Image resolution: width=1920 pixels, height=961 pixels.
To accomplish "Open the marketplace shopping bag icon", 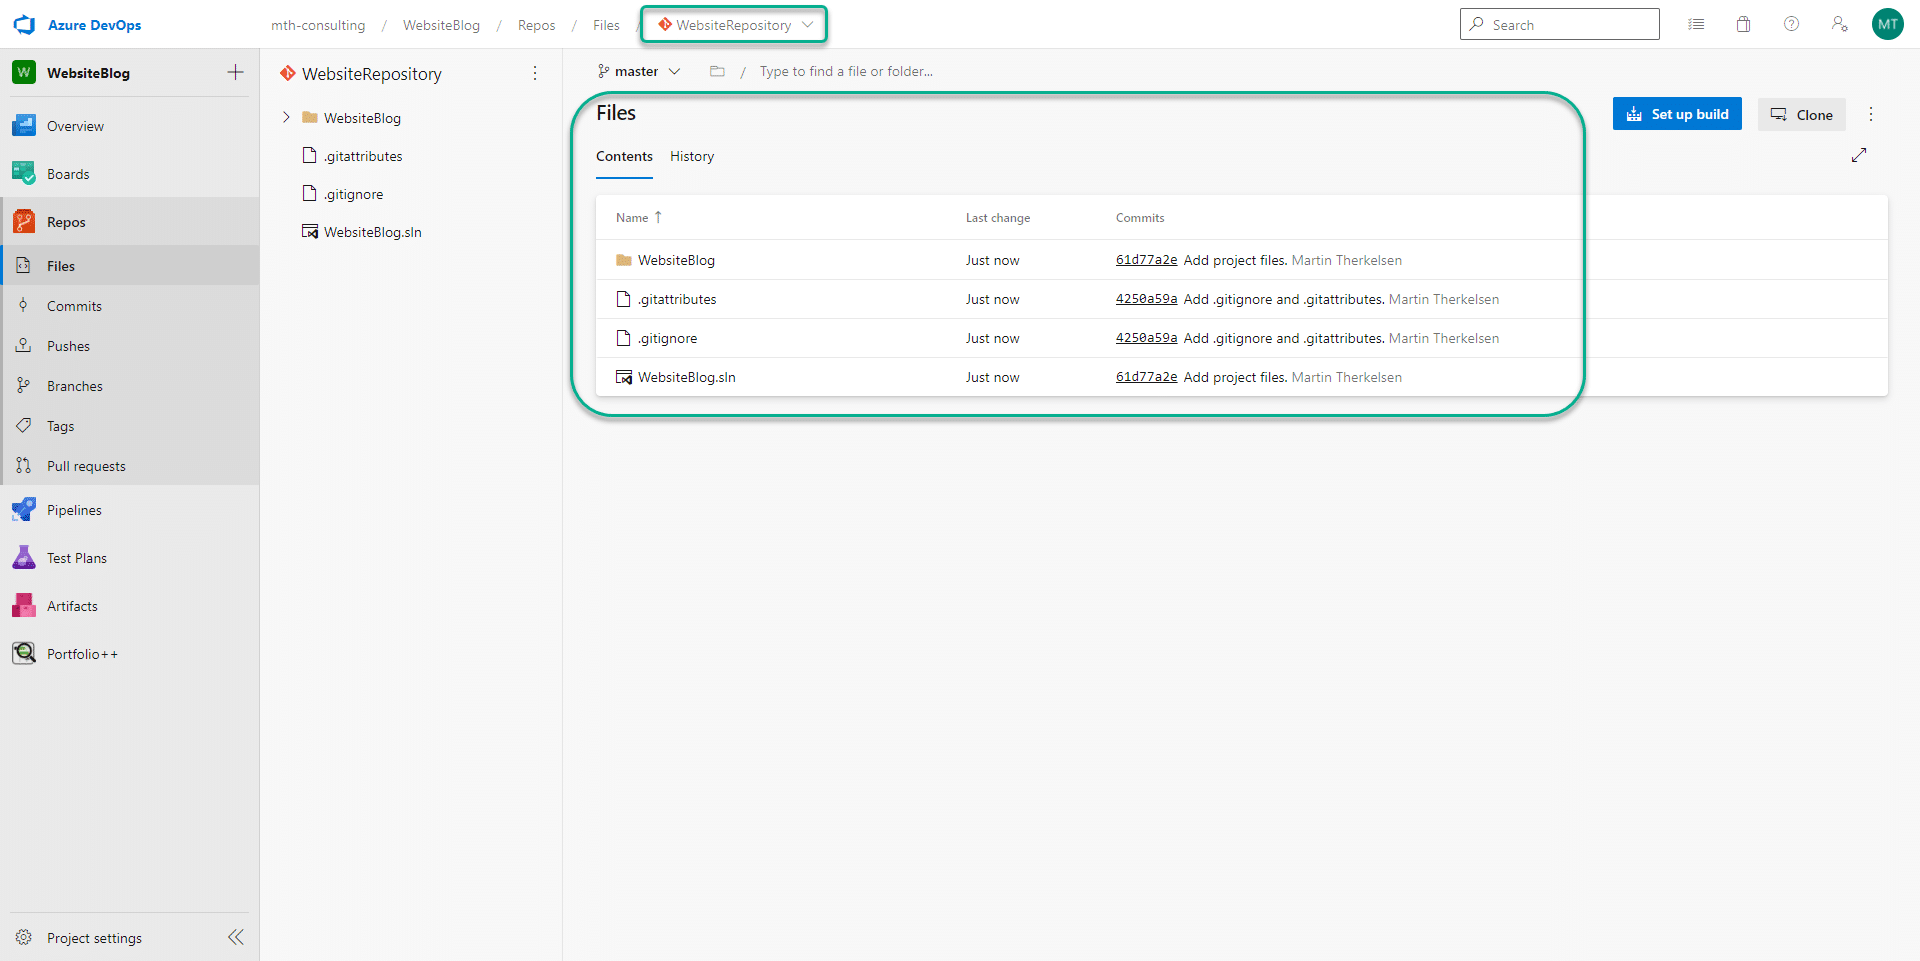I will (1743, 25).
